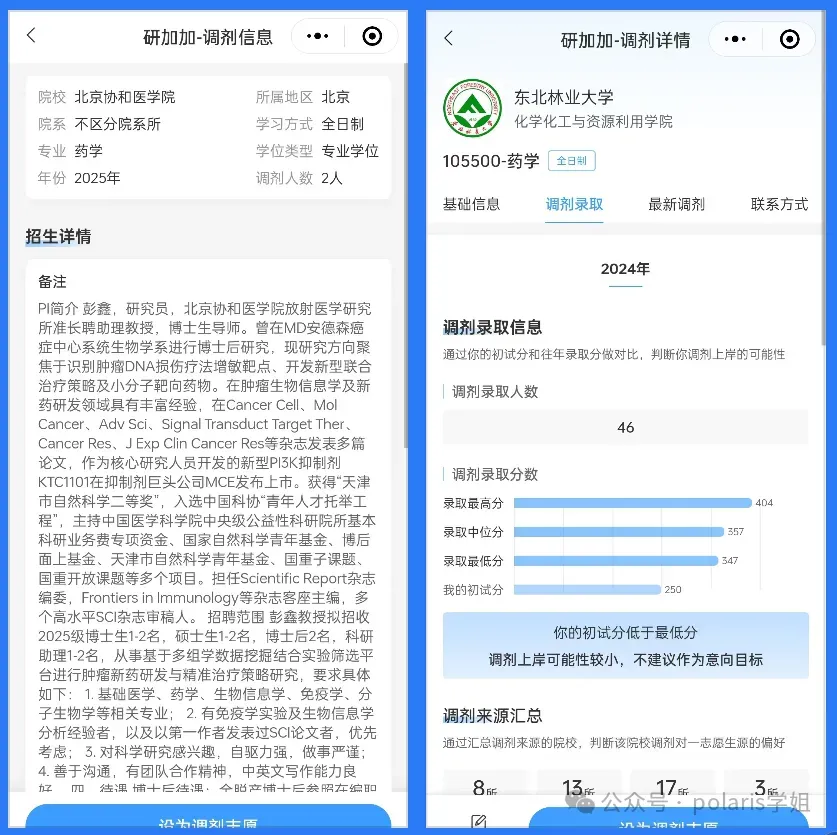Select the 2024年 year tab
This screenshot has width=837, height=835.
pos(625,269)
